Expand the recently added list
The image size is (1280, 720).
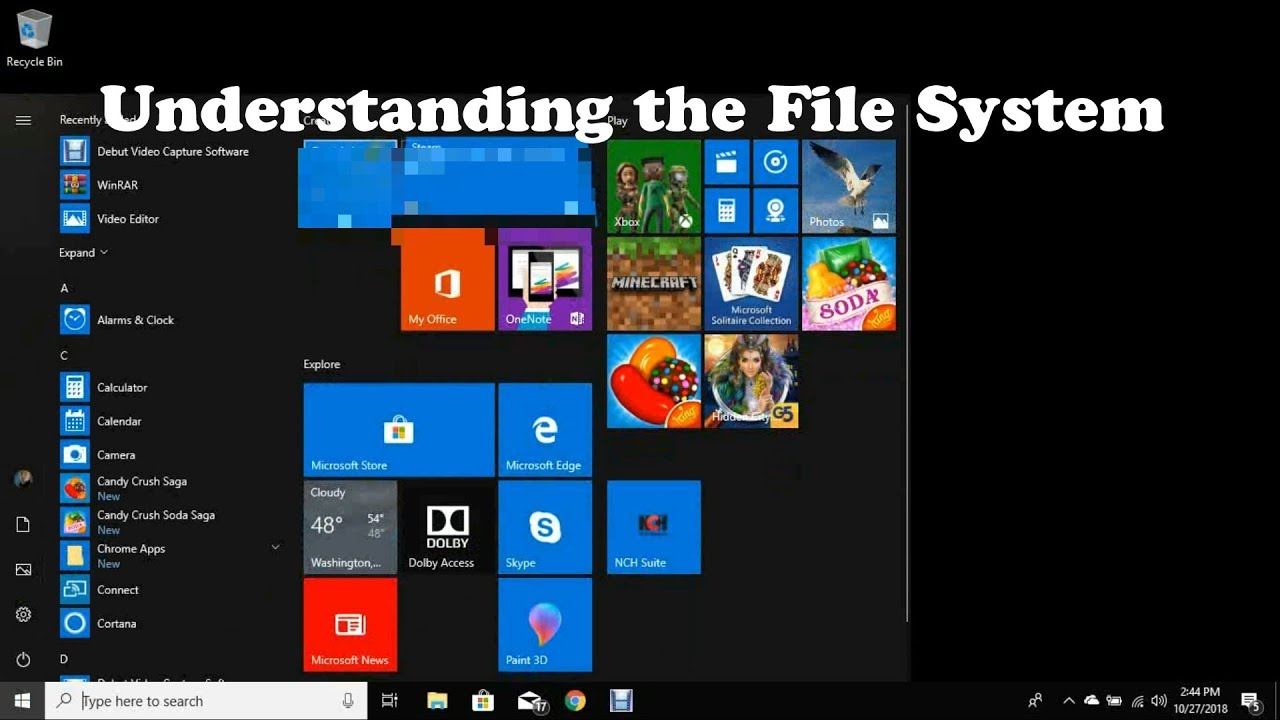(83, 253)
